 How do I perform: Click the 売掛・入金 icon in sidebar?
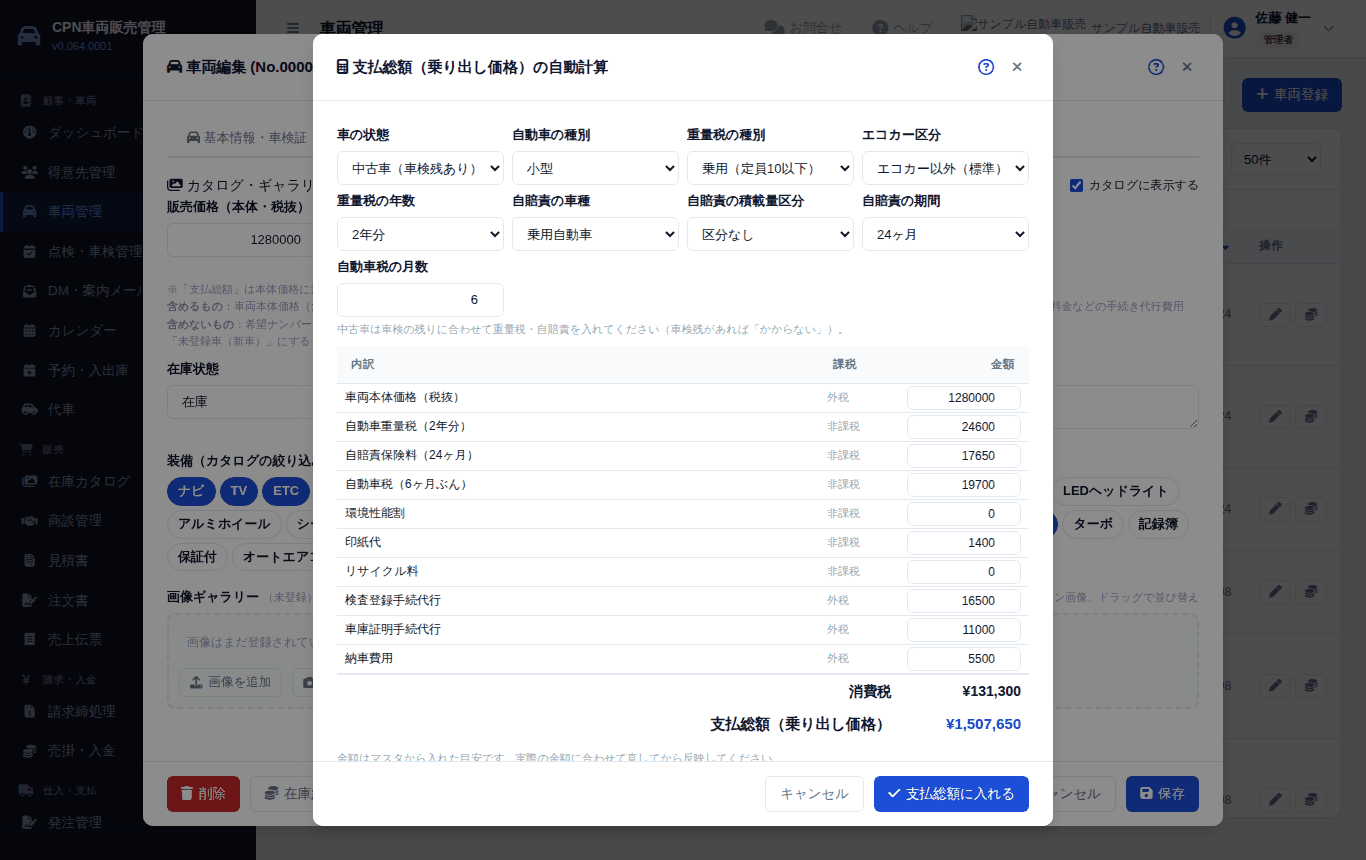(29, 750)
